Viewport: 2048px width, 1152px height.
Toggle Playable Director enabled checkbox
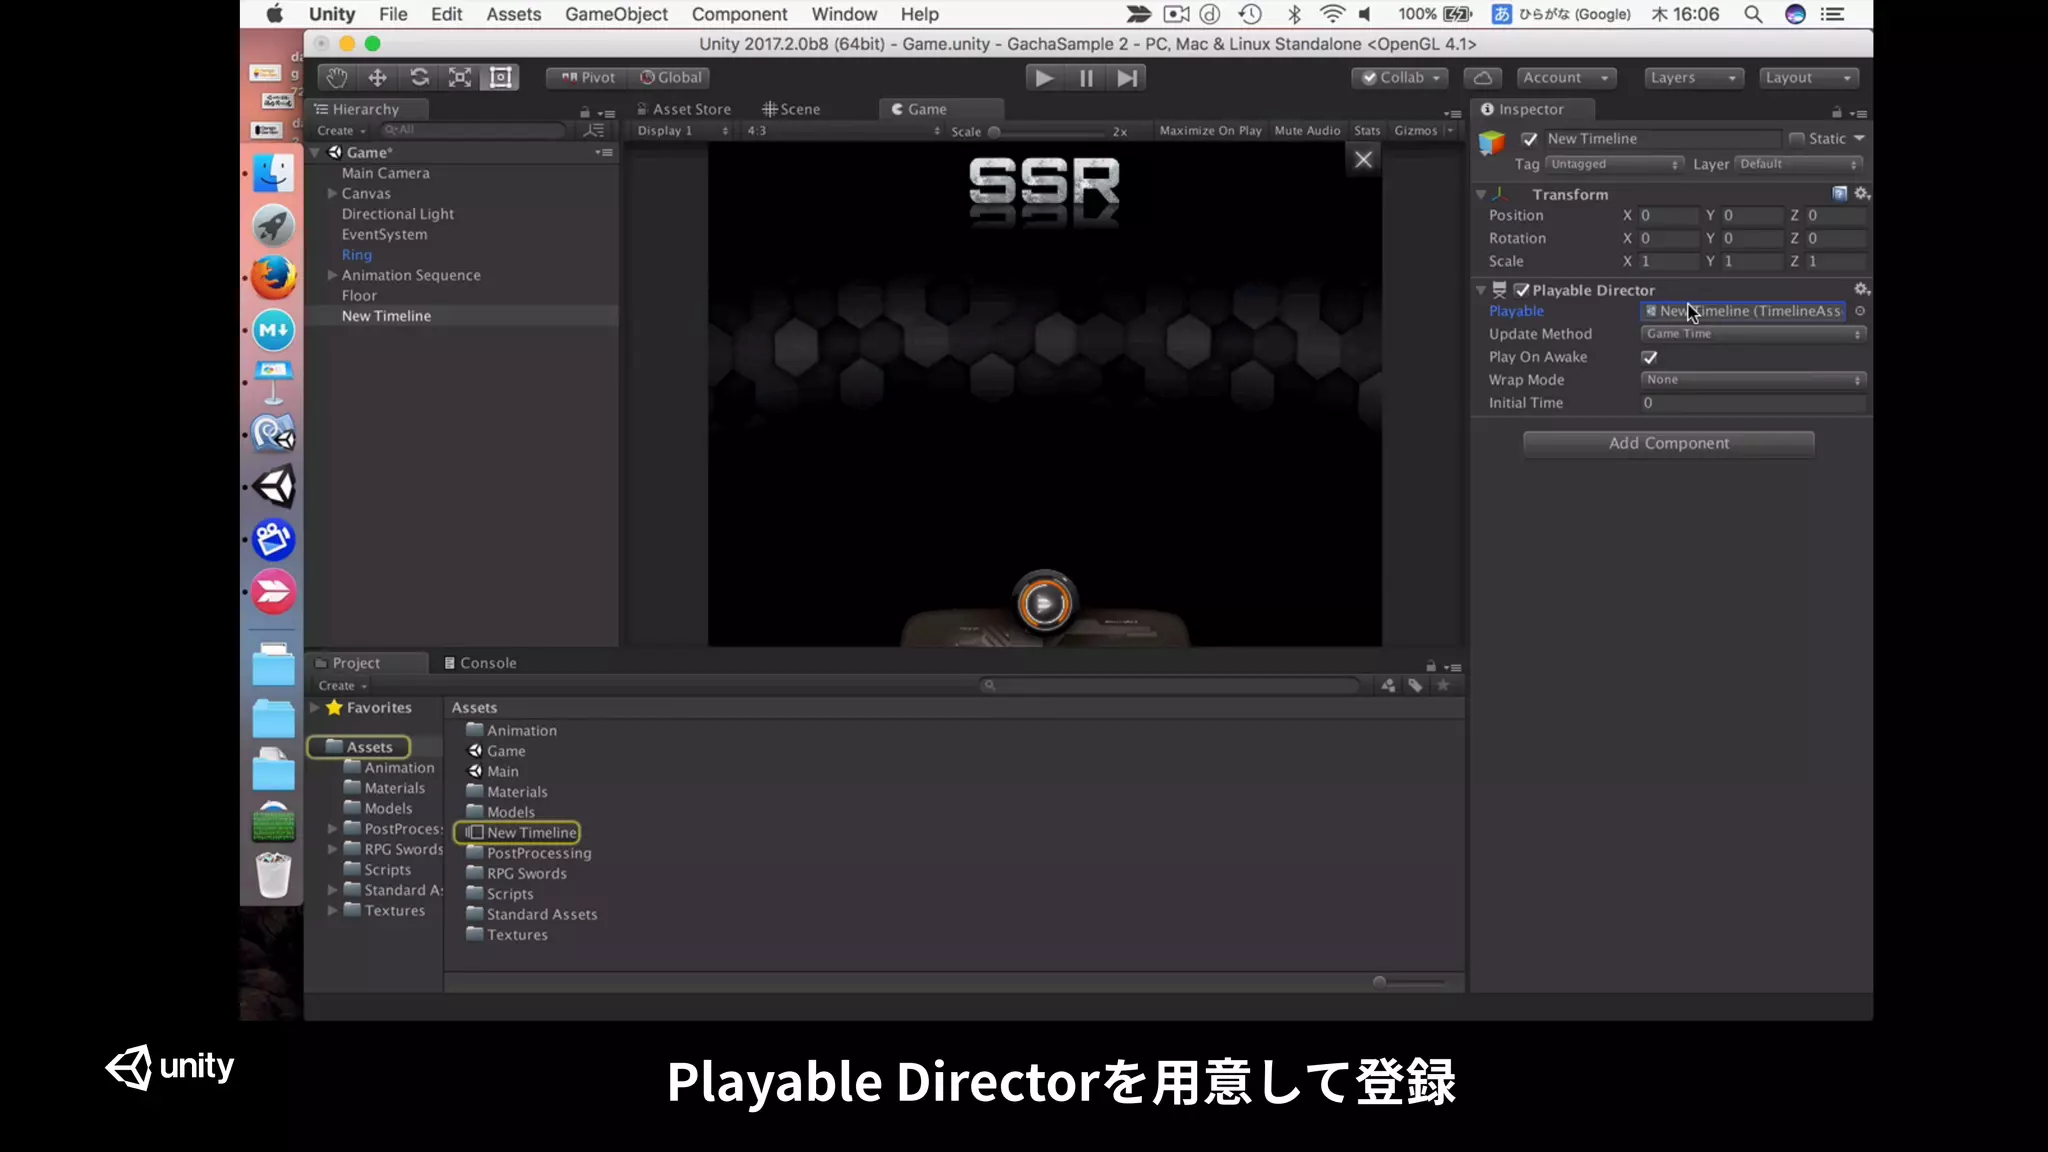tap(1522, 290)
